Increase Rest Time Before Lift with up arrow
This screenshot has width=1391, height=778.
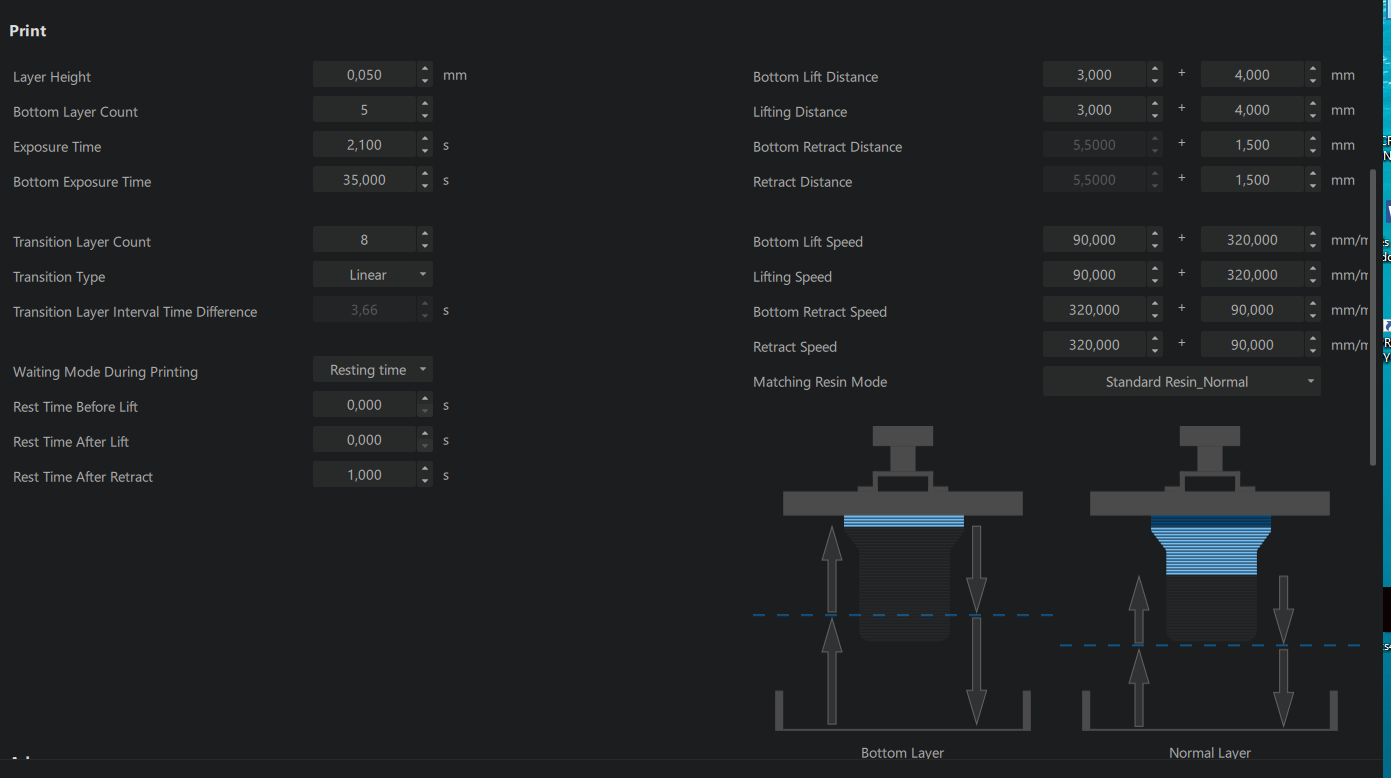coord(425,399)
